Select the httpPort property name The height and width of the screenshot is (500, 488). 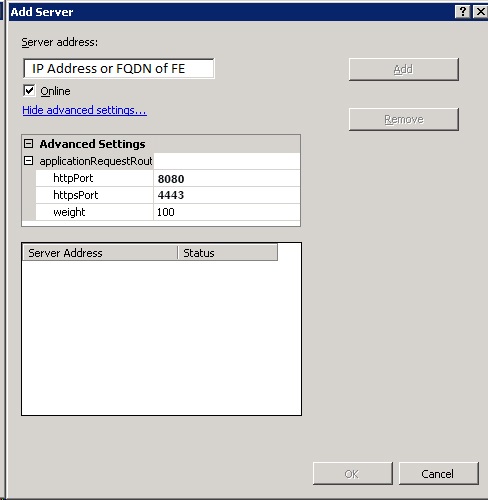click(73, 178)
